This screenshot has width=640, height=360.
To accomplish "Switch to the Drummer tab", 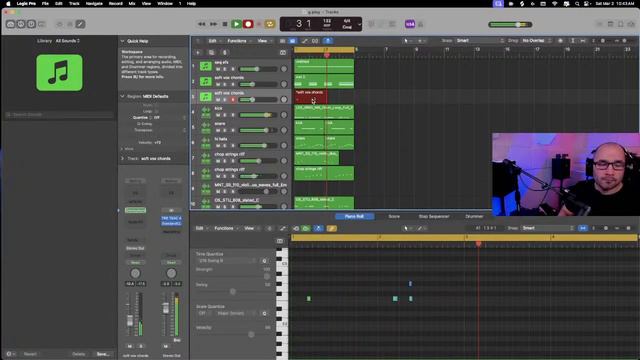I will click(474, 216).
